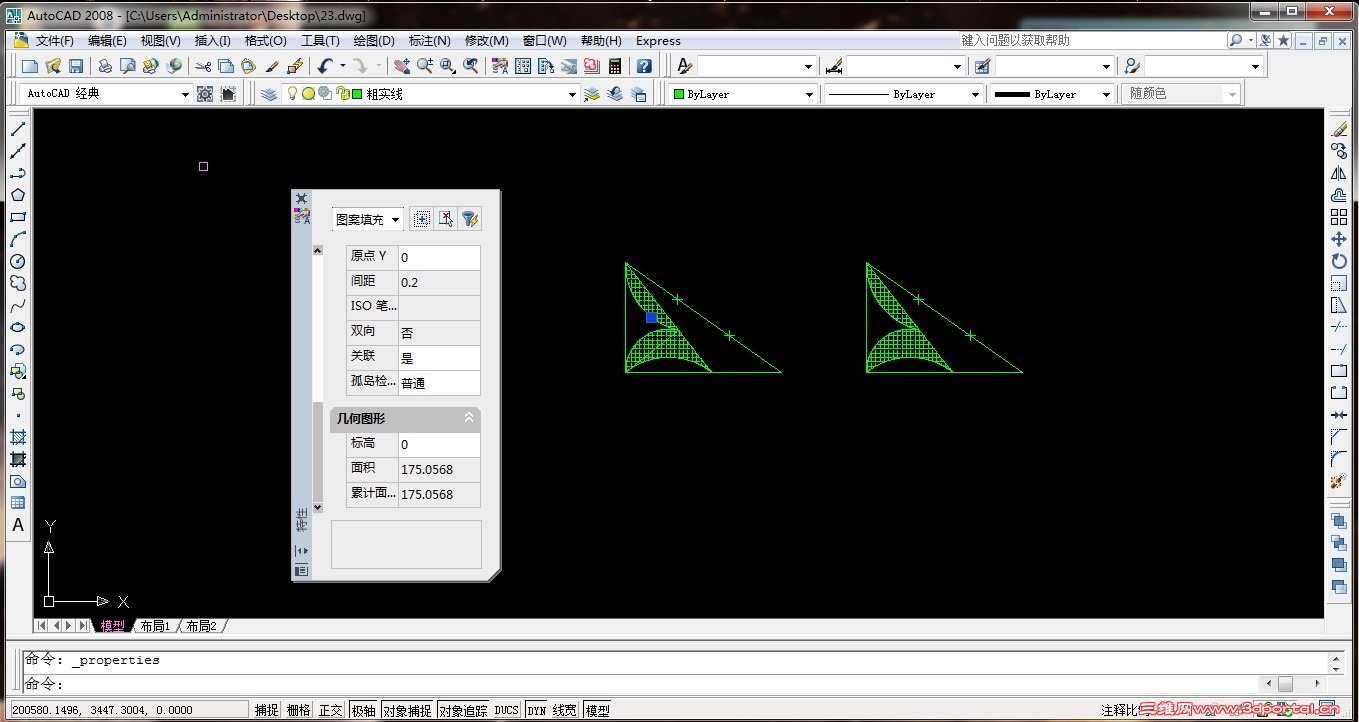Screen dimensions: 1359x722
Task: Open the 格式(O) menu
Action: [x=265, y=41]
